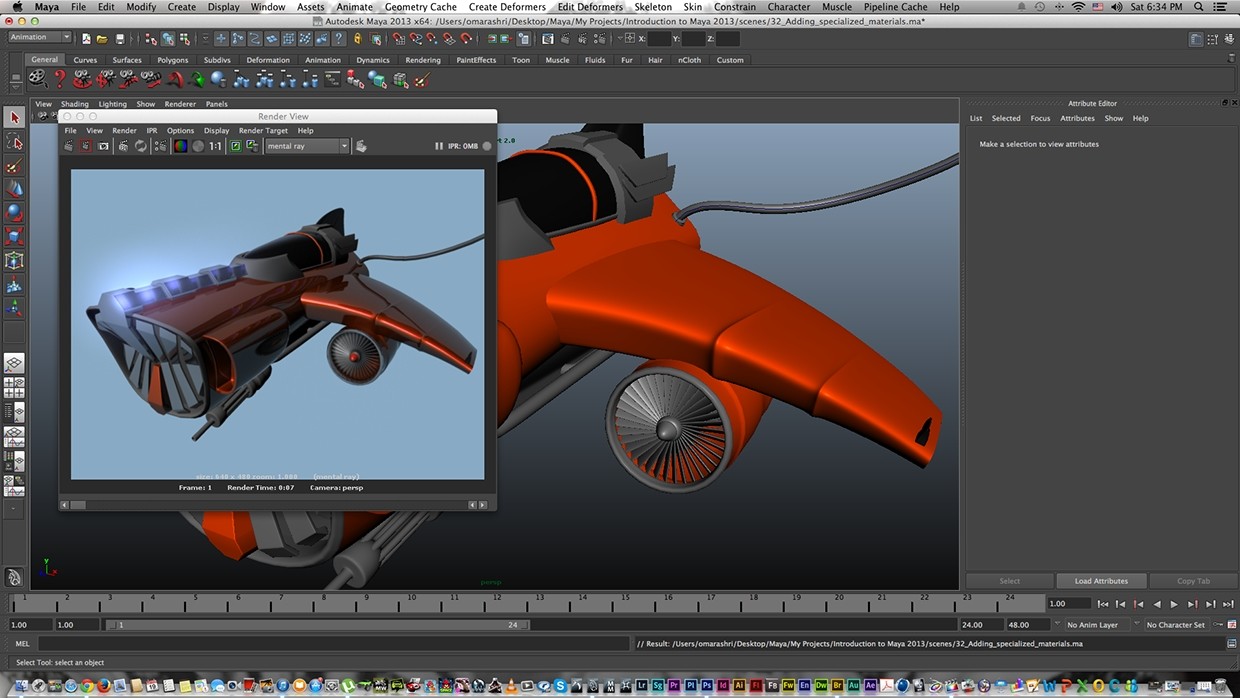Open Render Target menu in Render View
This screenshot has height=698, width=1240.
[x=263, y=130]
